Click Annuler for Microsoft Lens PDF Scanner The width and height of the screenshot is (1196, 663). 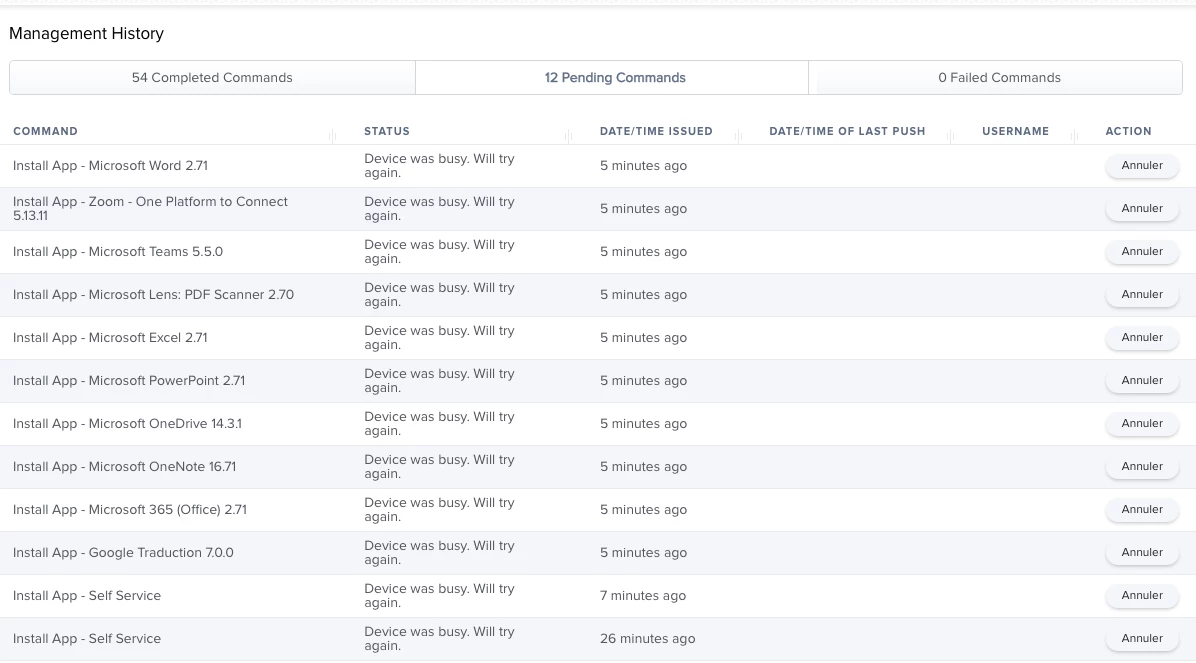point(1142,294)
